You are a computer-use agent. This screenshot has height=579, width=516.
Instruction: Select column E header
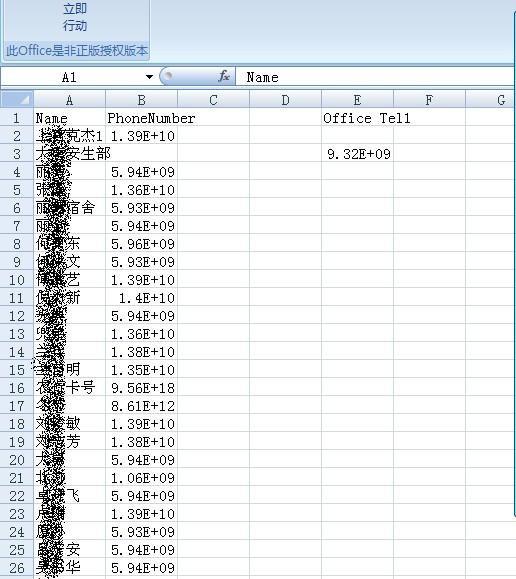click(x=357, y=100)
